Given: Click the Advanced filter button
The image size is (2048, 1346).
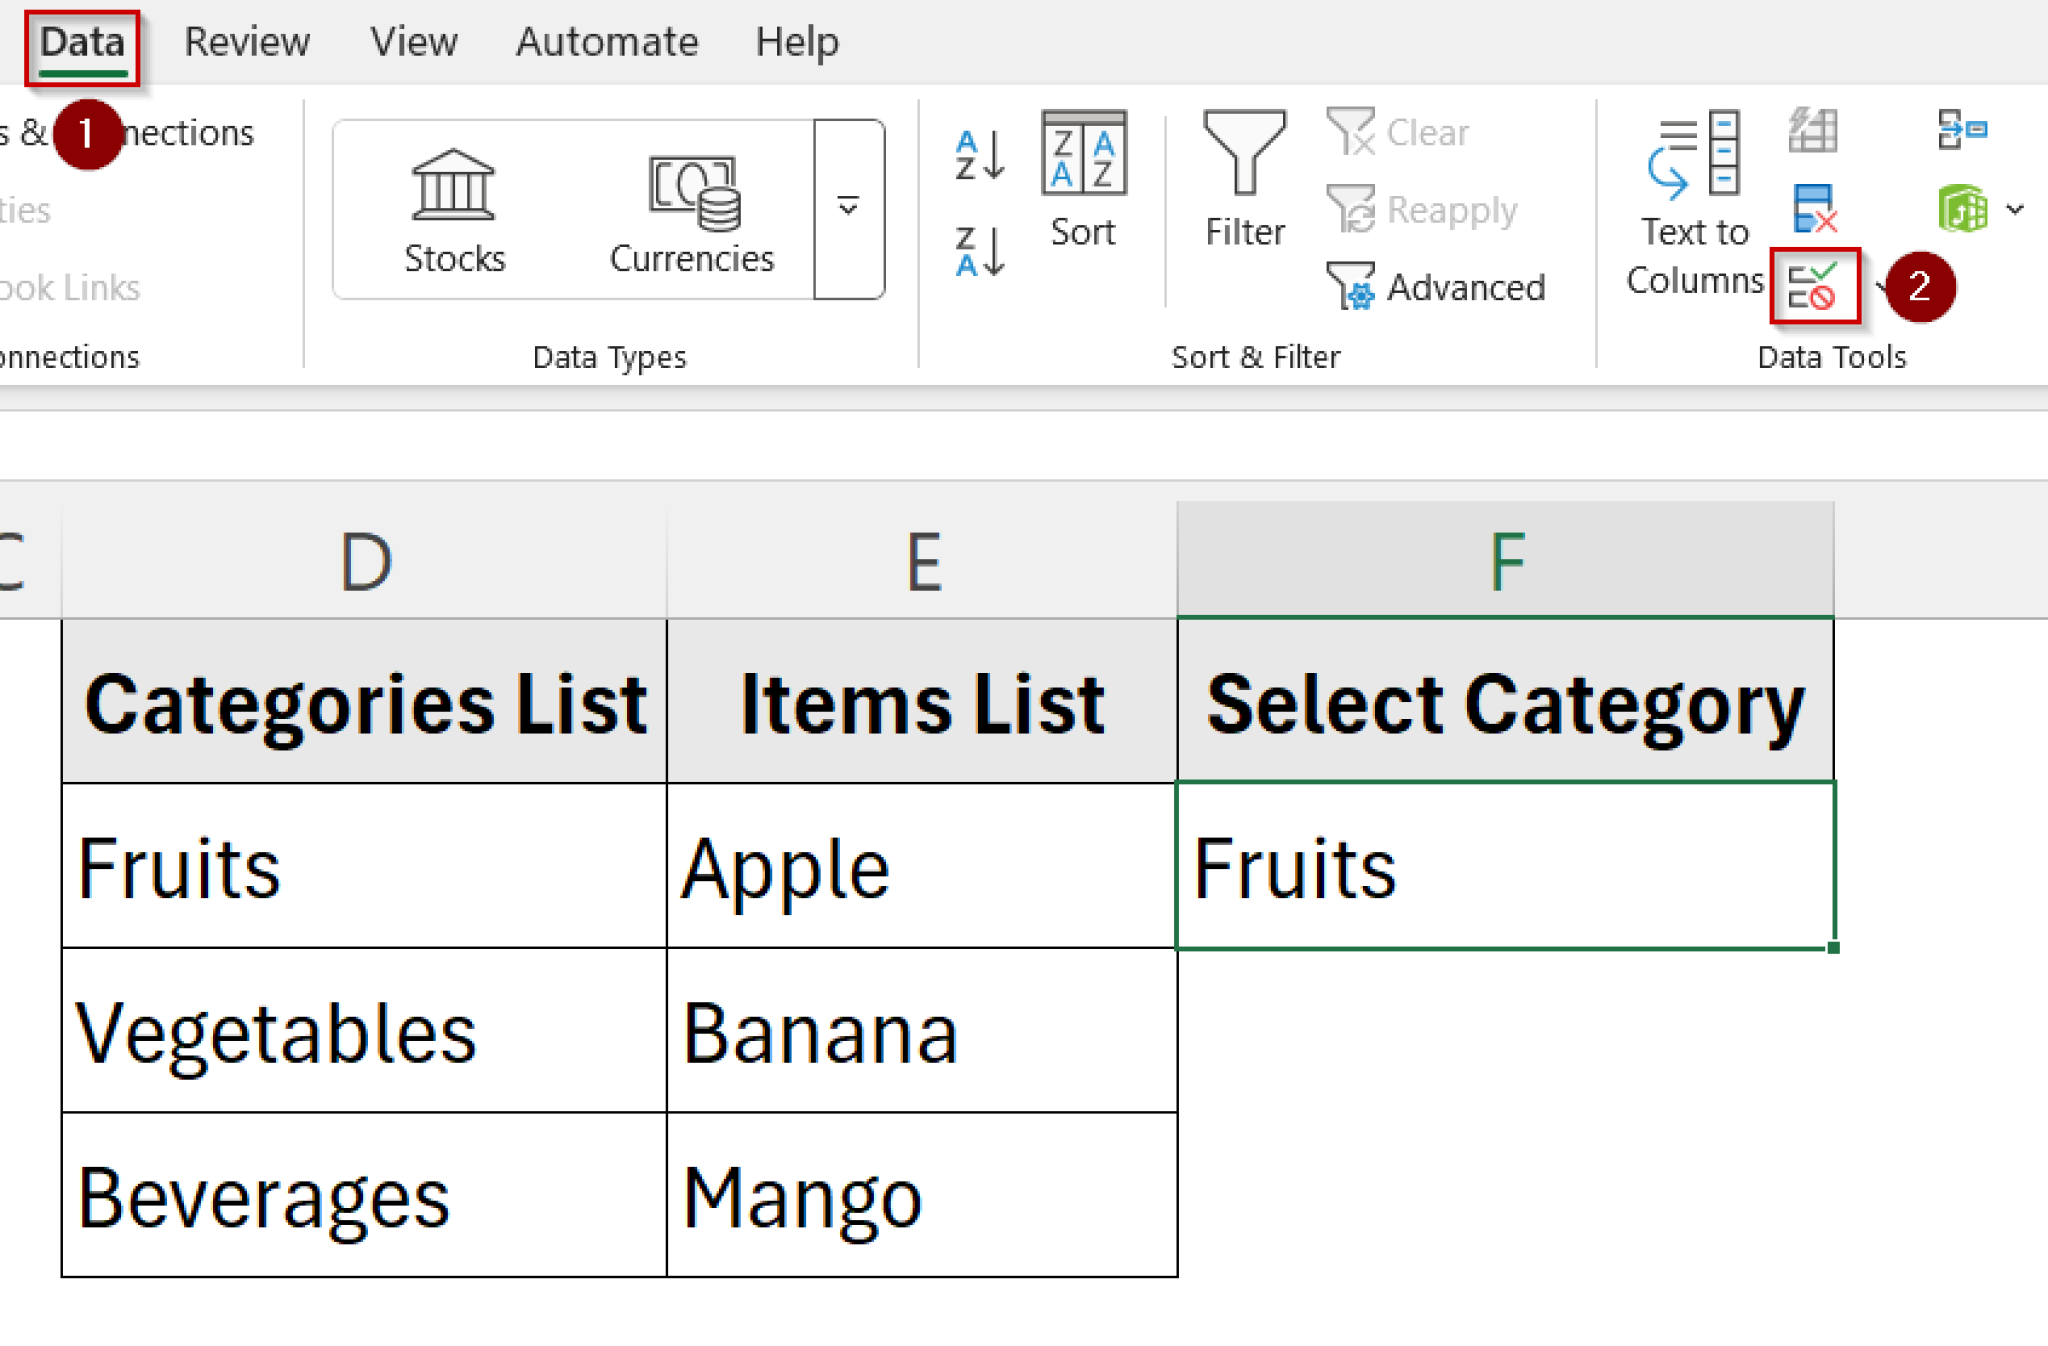Looking at the screenshot, I should click(x=1440, y=287).
